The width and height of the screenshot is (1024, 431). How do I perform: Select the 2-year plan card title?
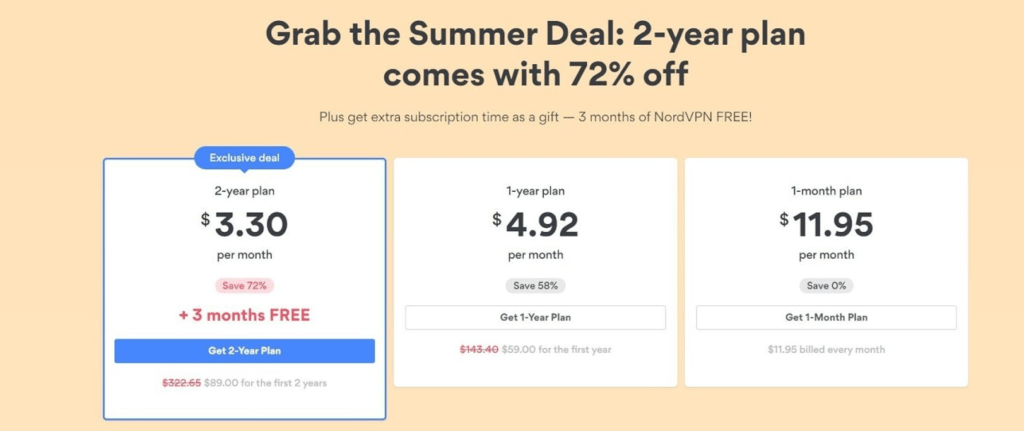point(244,191)
